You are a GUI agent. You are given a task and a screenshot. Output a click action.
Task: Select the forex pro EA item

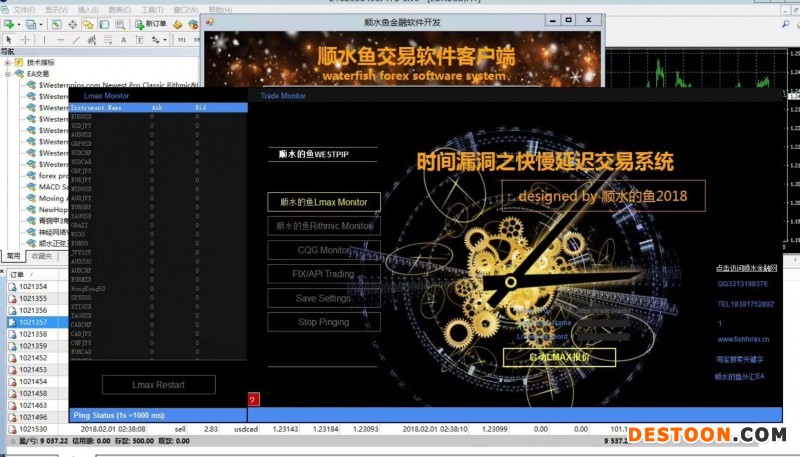[54, 175]
